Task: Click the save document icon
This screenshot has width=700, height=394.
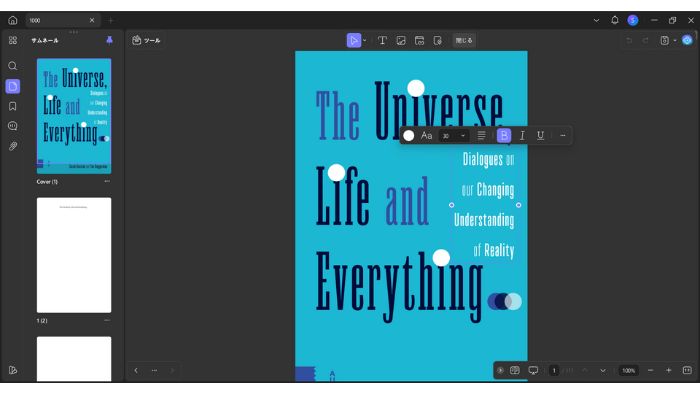Action: (665, 41)
